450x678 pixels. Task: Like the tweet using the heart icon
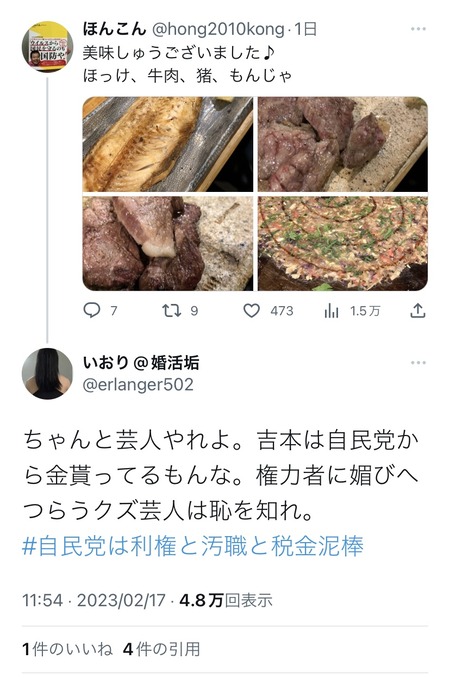point(252,310)
